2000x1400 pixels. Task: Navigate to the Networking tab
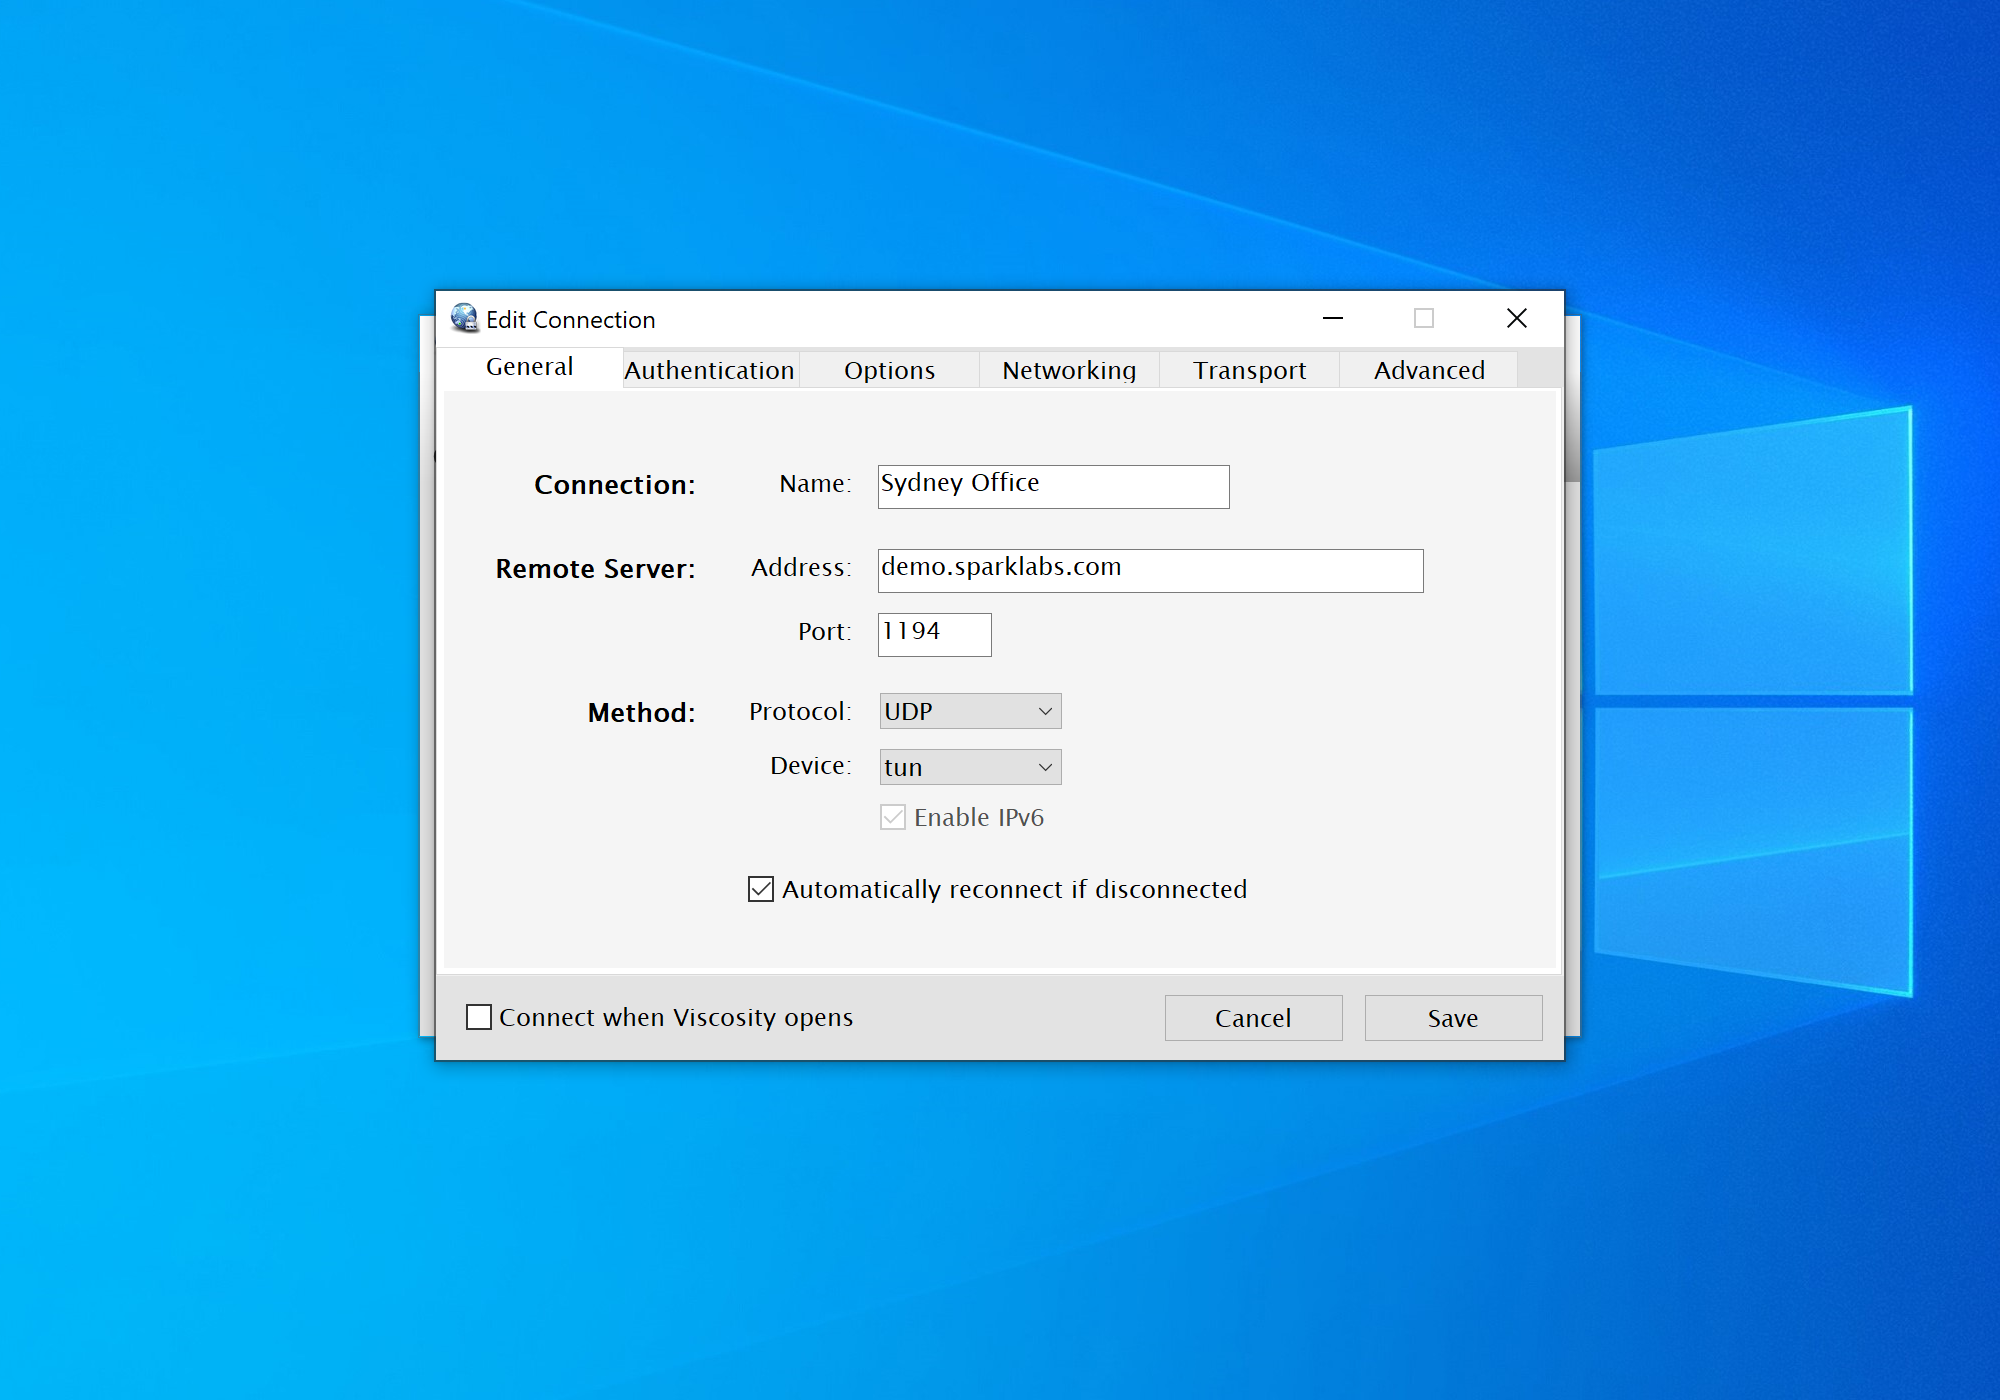(x=1068, y=368)
